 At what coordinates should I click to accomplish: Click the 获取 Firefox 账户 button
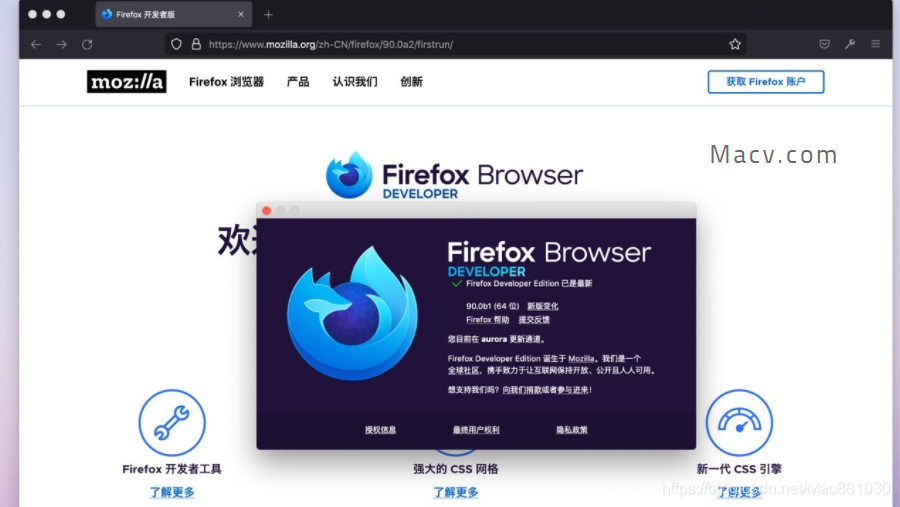pos(766,82)
